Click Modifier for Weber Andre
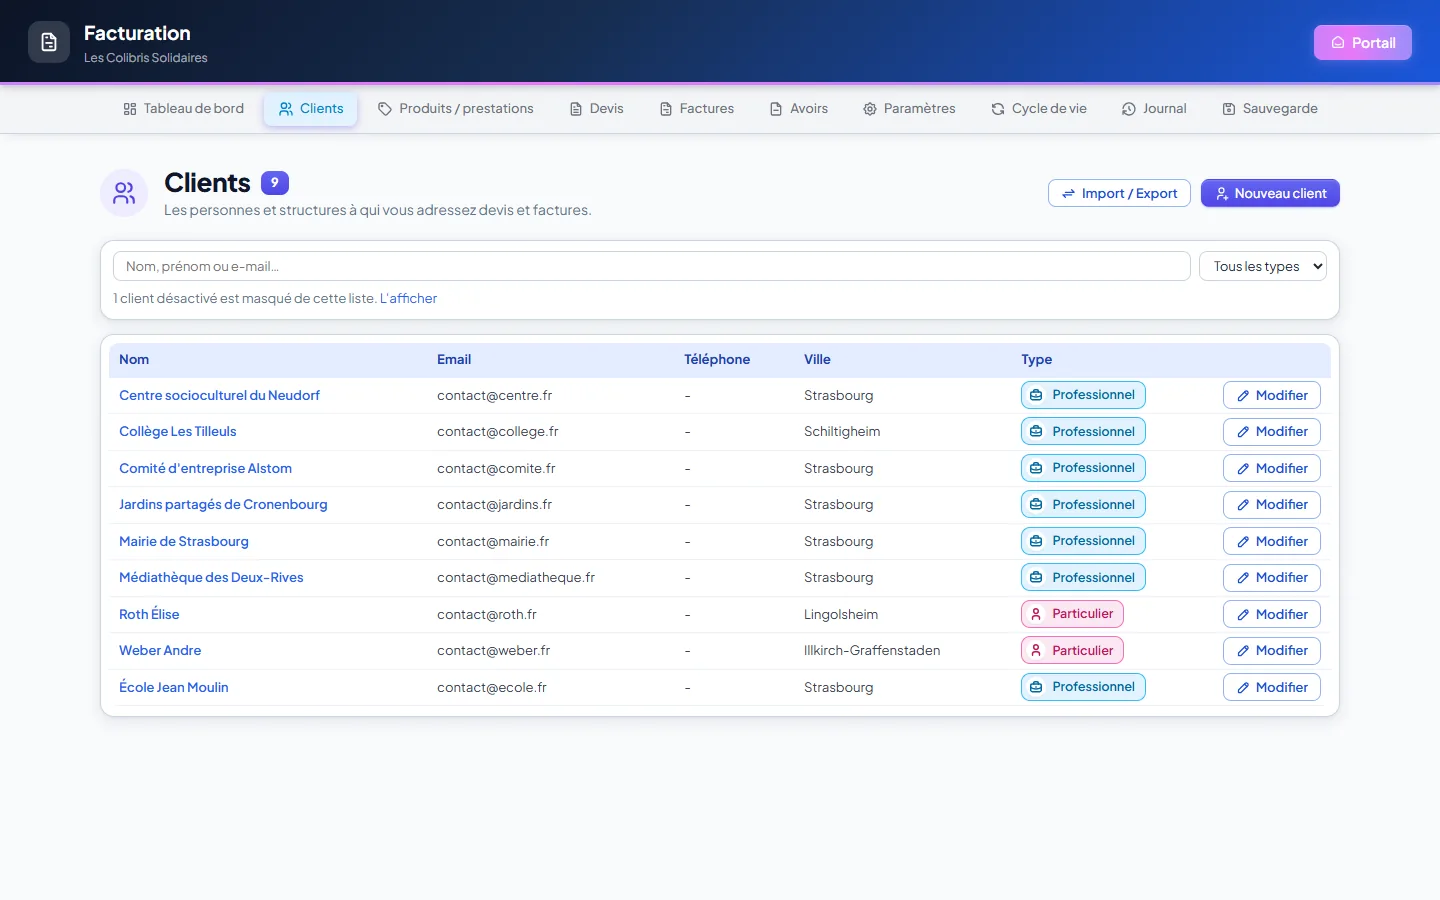Screen dimensions: 1440x900 click(x=1272, y=651)
